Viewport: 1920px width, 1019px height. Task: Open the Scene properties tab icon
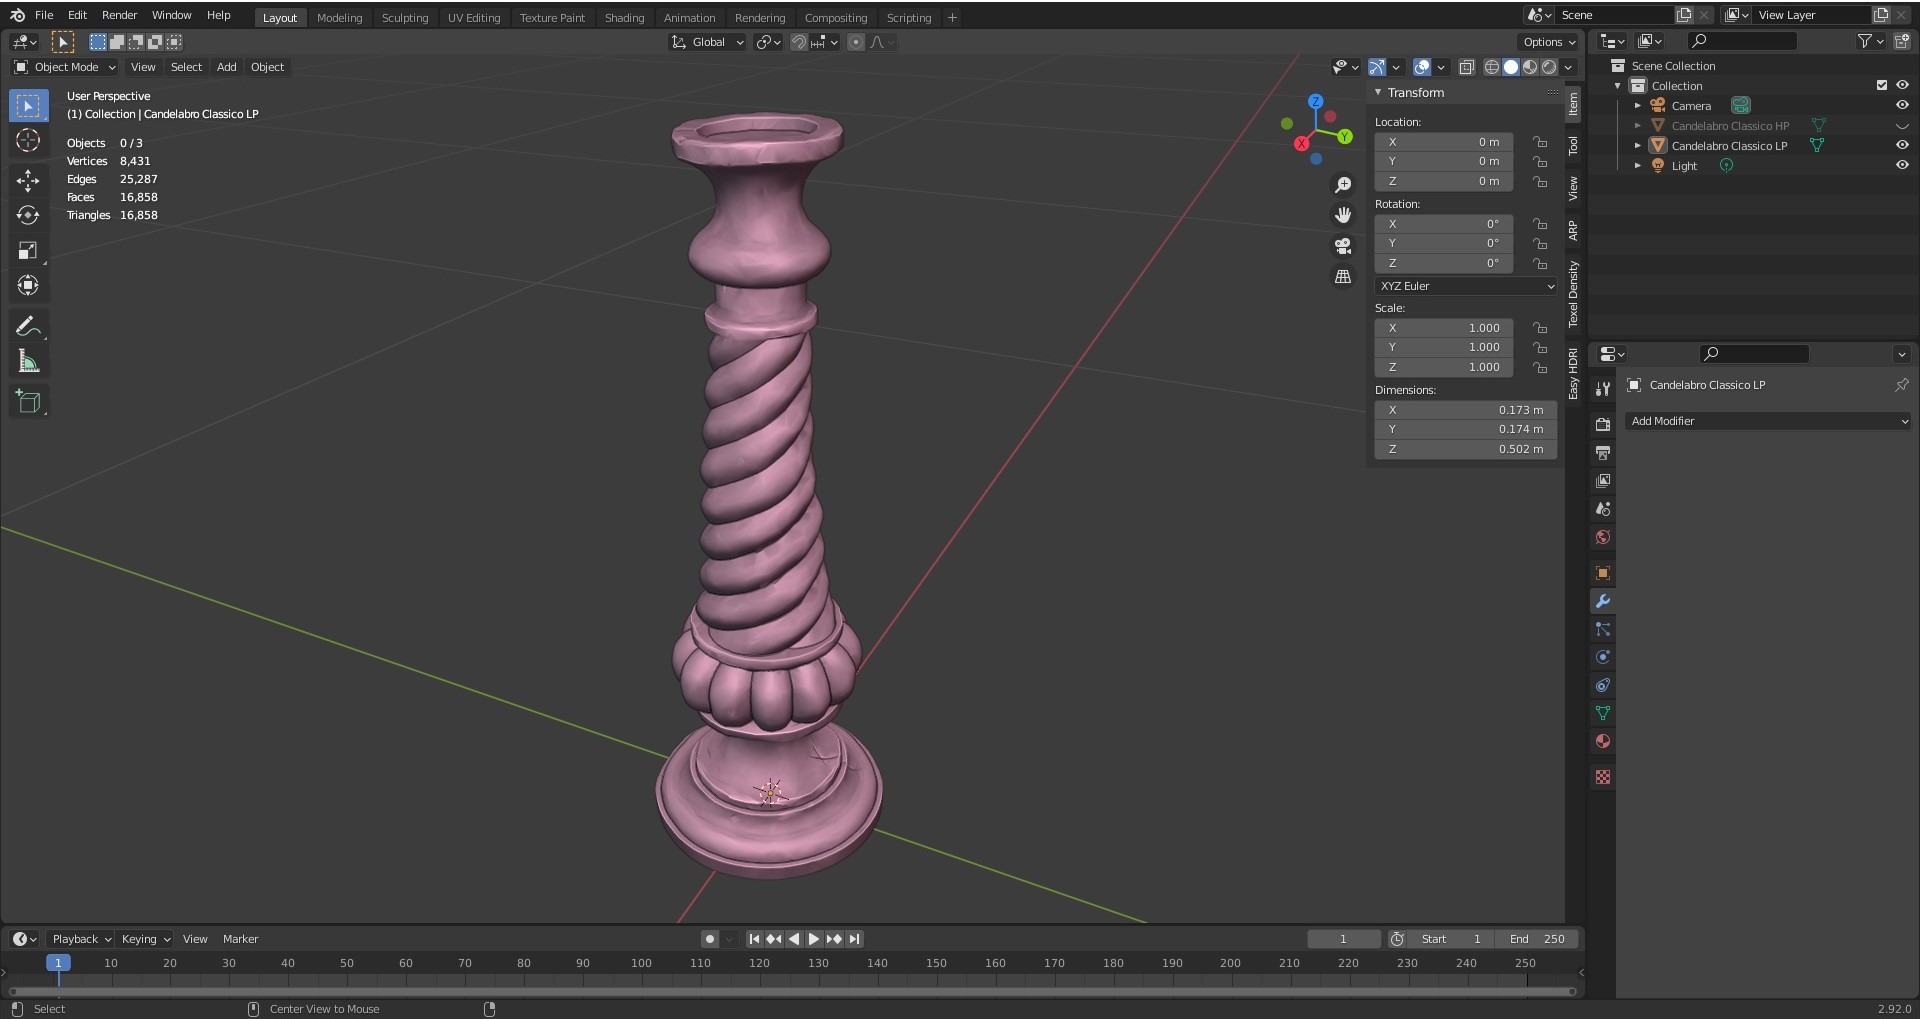(x=1603, y=509)
